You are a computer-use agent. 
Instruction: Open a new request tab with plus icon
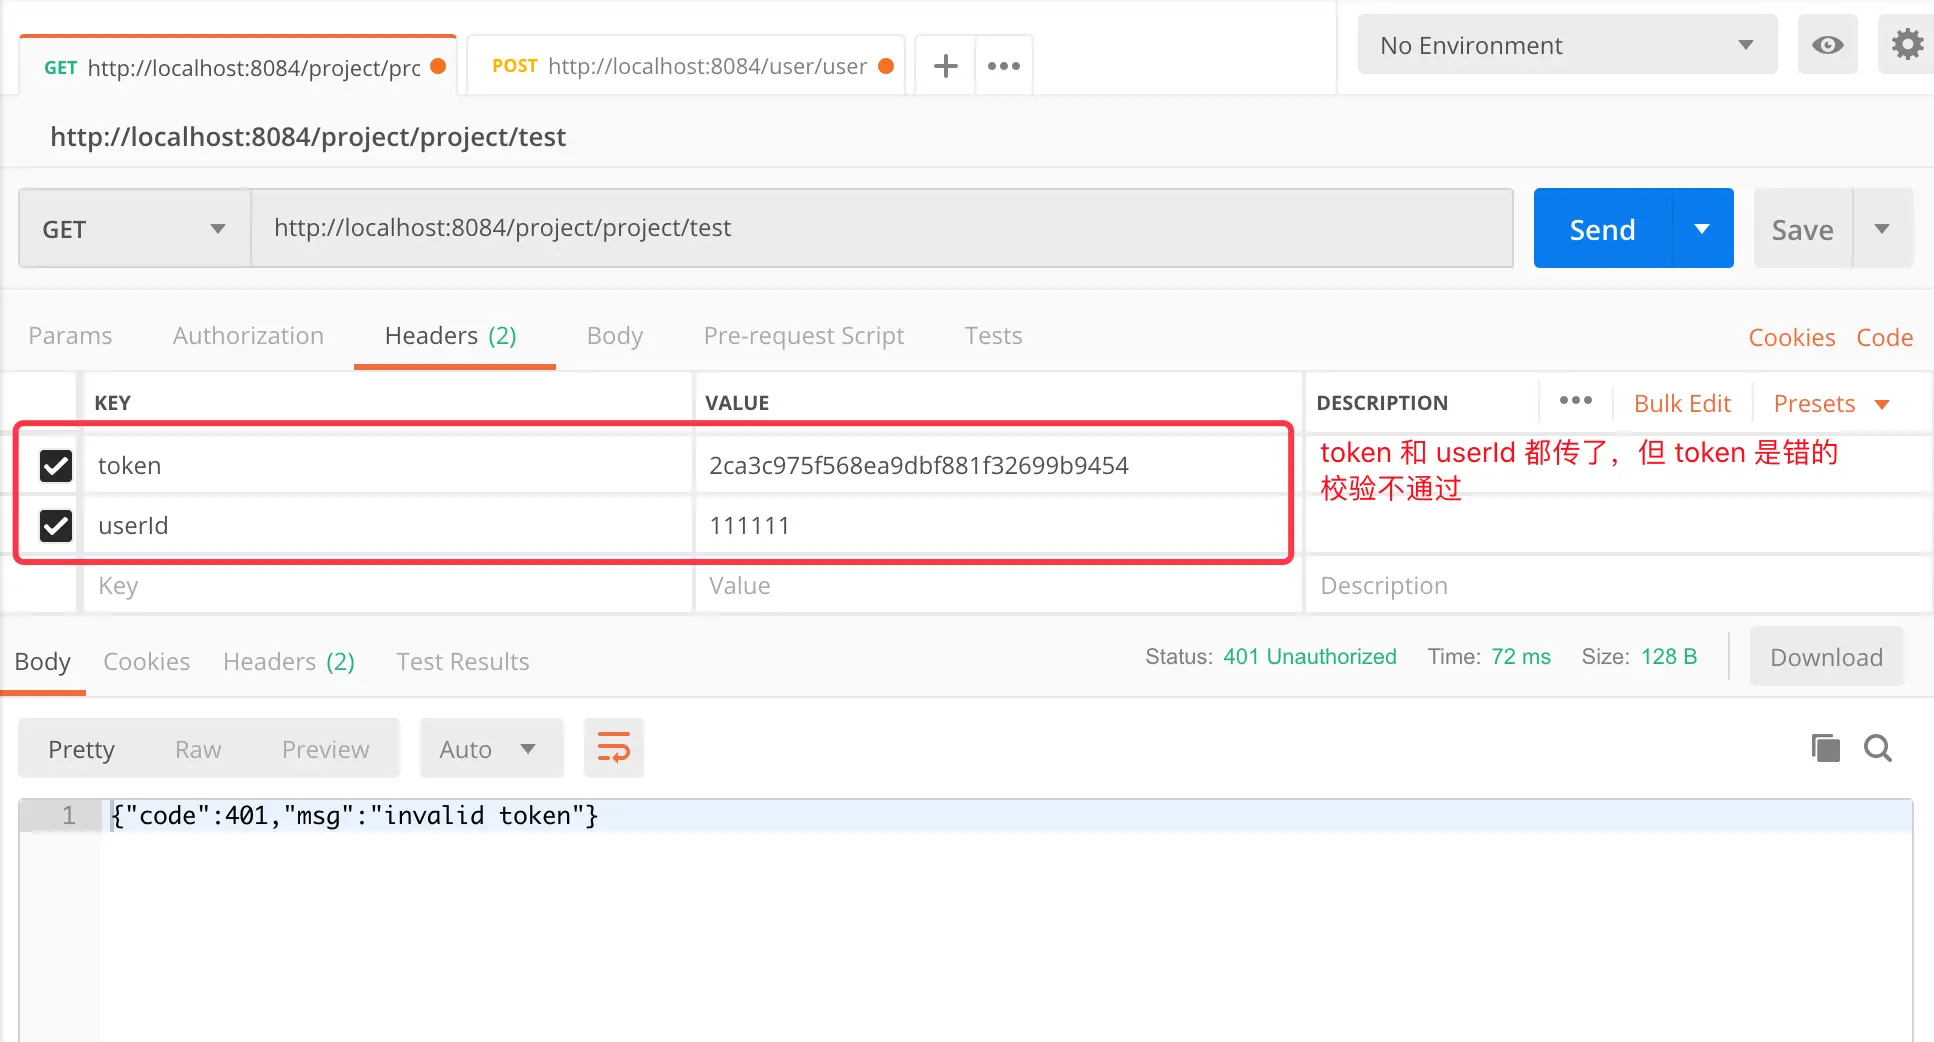click(945, 66)
